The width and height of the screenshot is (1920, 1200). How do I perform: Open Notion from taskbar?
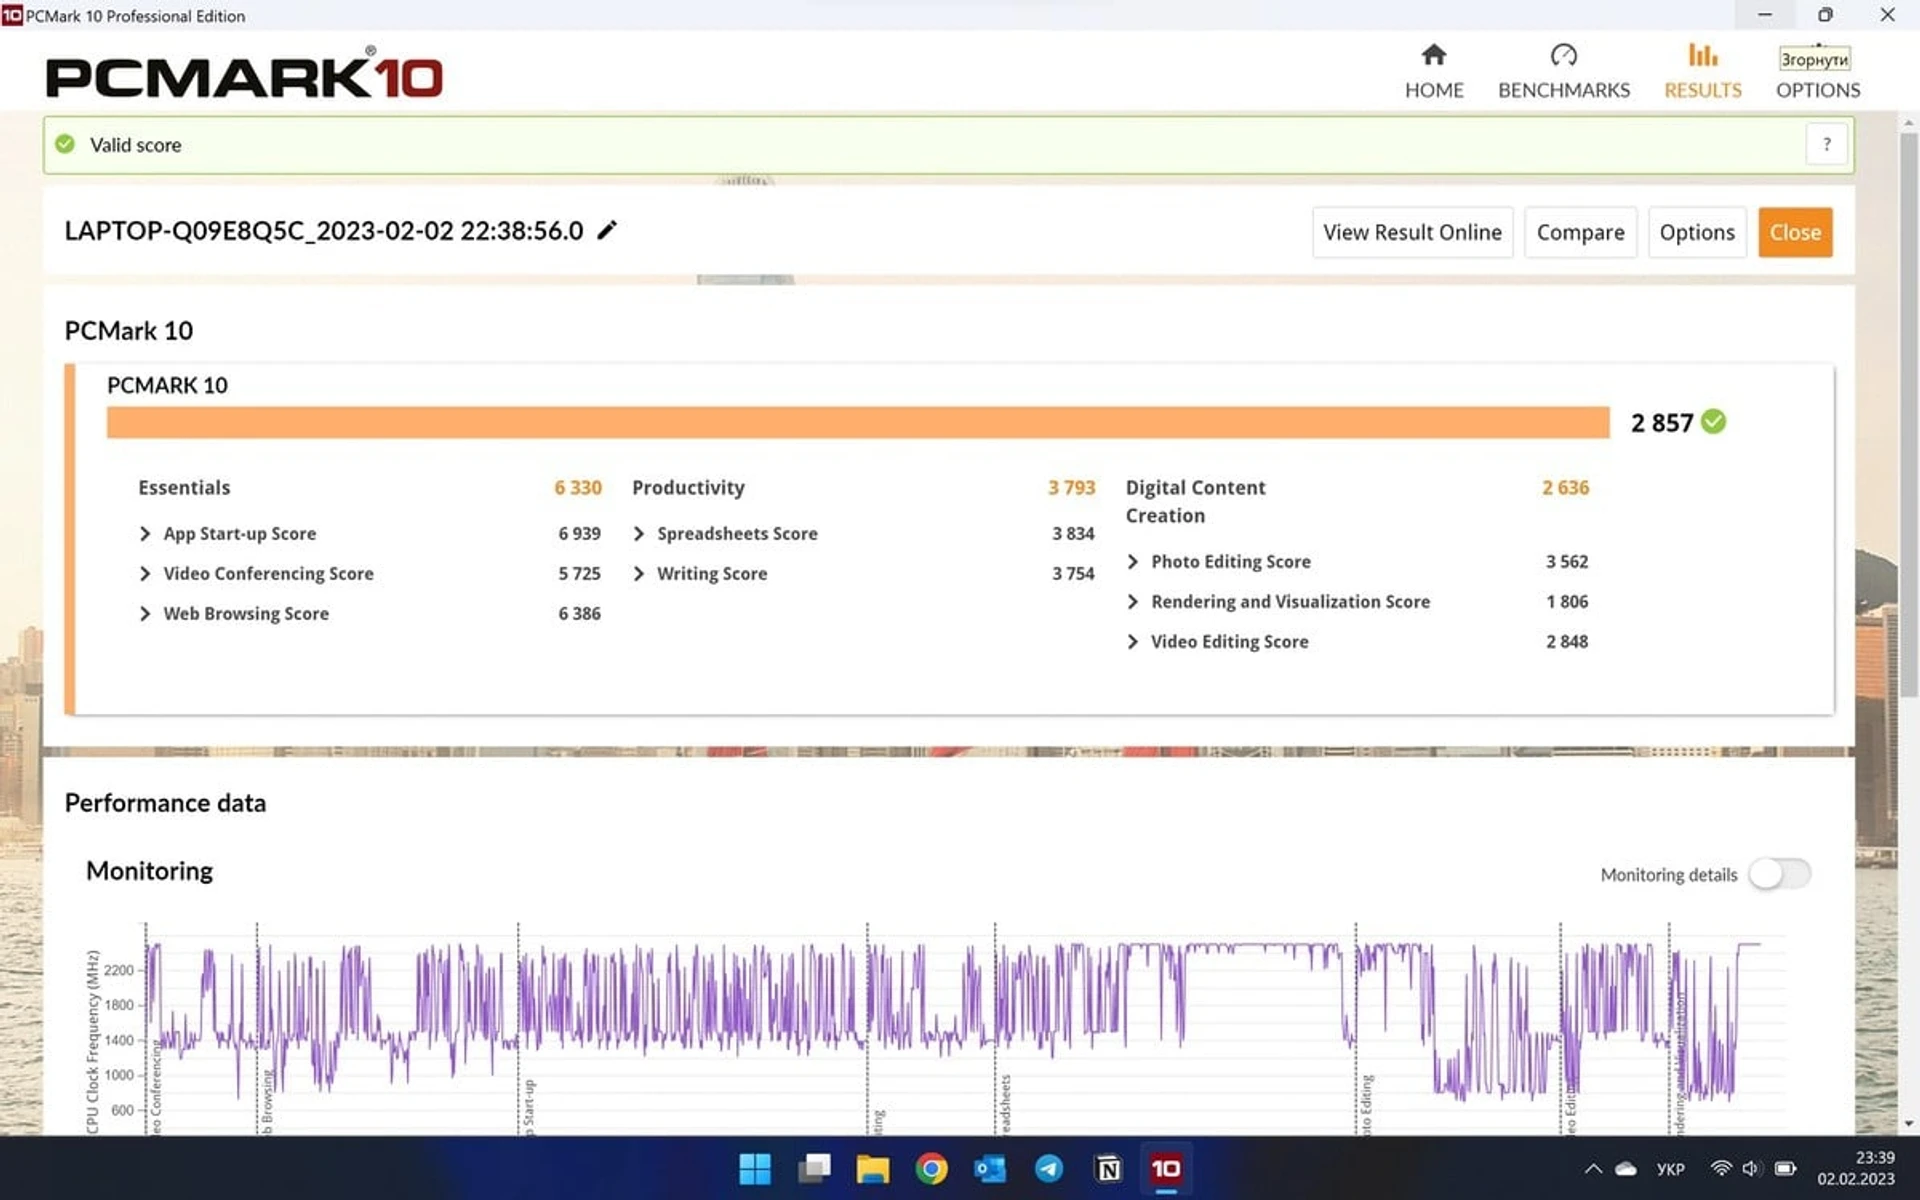click(x=1108, y=1168)
